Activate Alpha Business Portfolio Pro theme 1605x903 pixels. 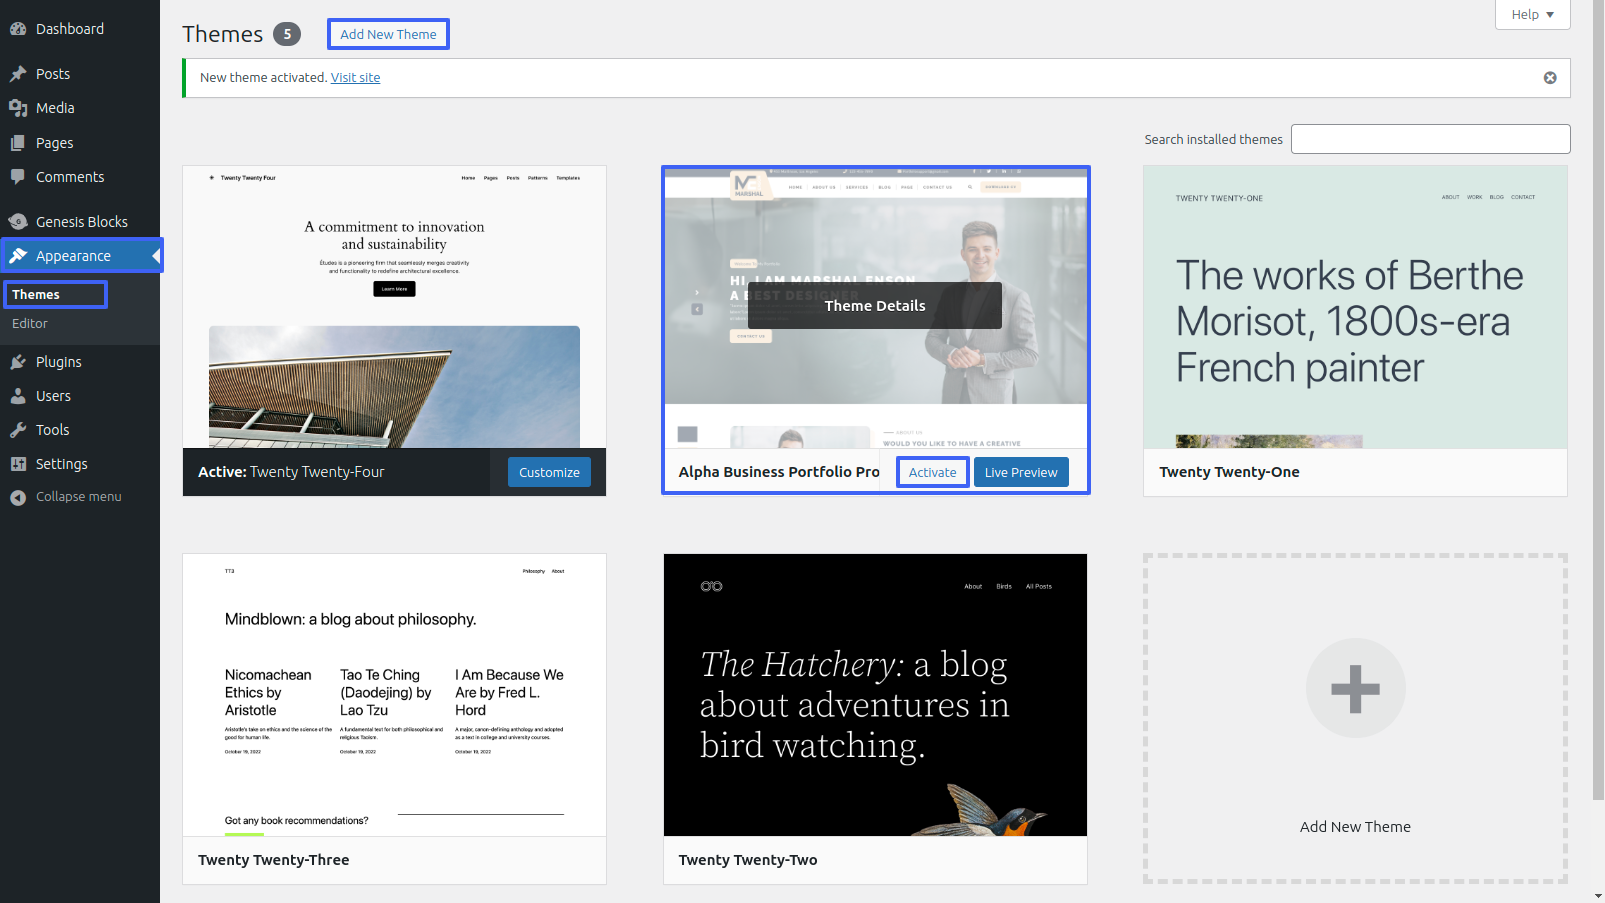[x=932, y=472]
